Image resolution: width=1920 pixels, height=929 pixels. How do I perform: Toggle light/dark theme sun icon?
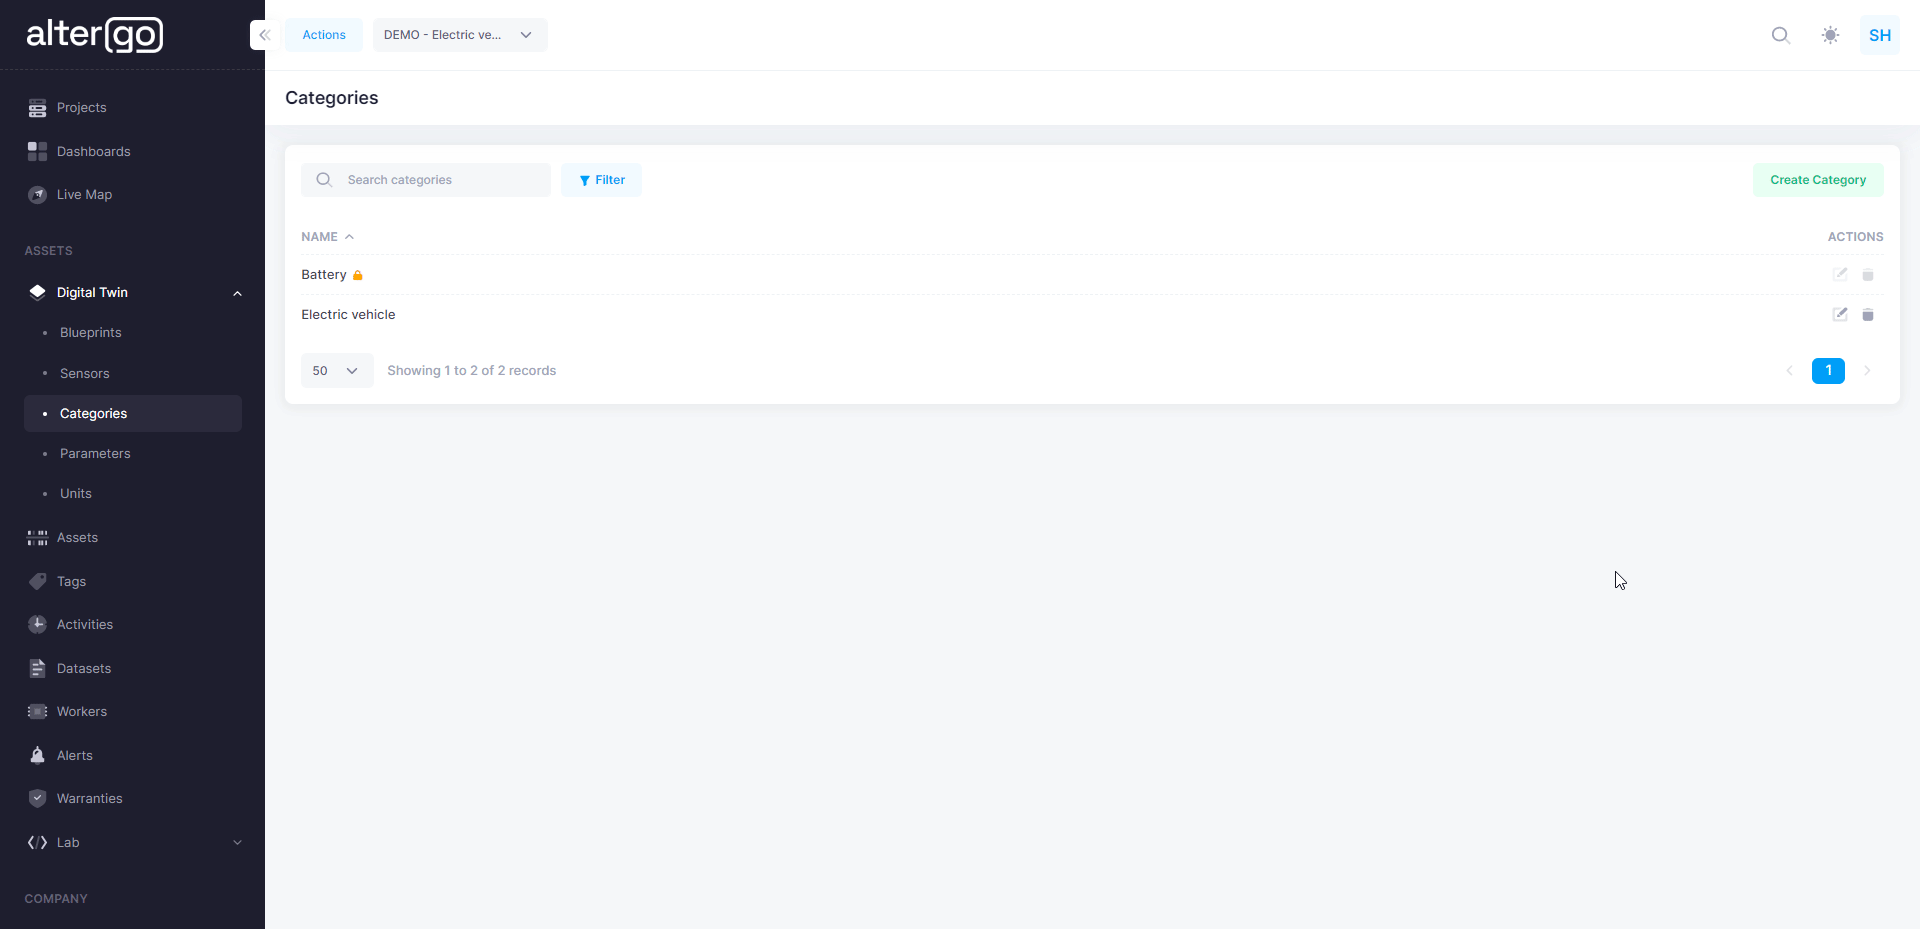(1830, 35)
